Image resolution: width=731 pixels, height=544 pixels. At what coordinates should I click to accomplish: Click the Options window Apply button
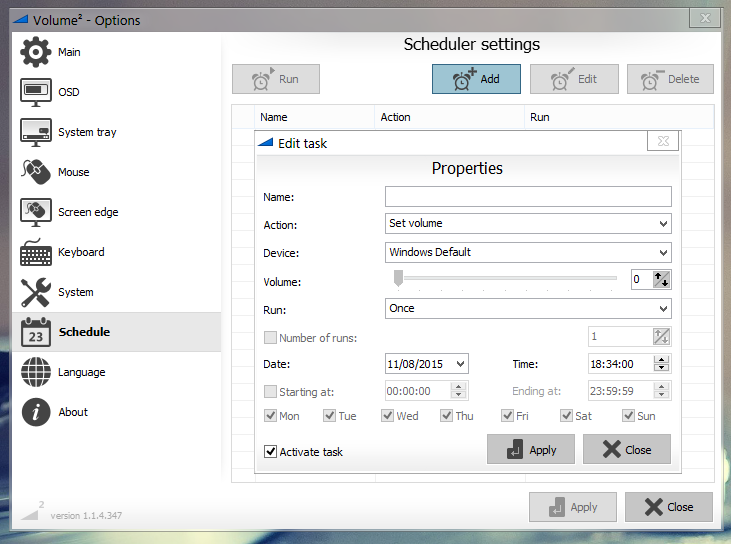pyautogui.click(x=572, y=507)
